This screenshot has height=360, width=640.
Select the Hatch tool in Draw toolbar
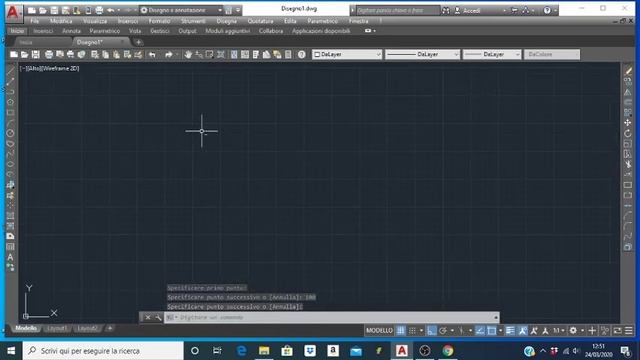click(11, 216)
